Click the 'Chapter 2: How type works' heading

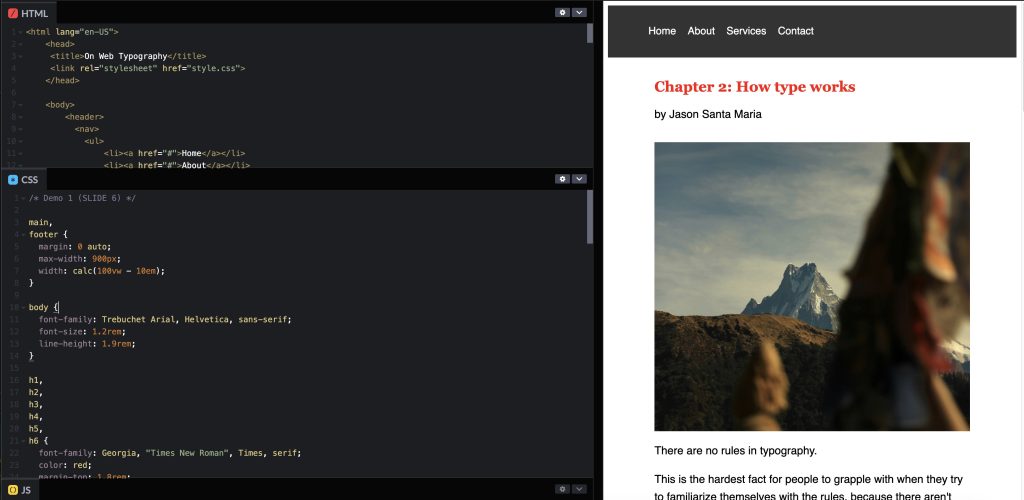(x=754, y=87)
